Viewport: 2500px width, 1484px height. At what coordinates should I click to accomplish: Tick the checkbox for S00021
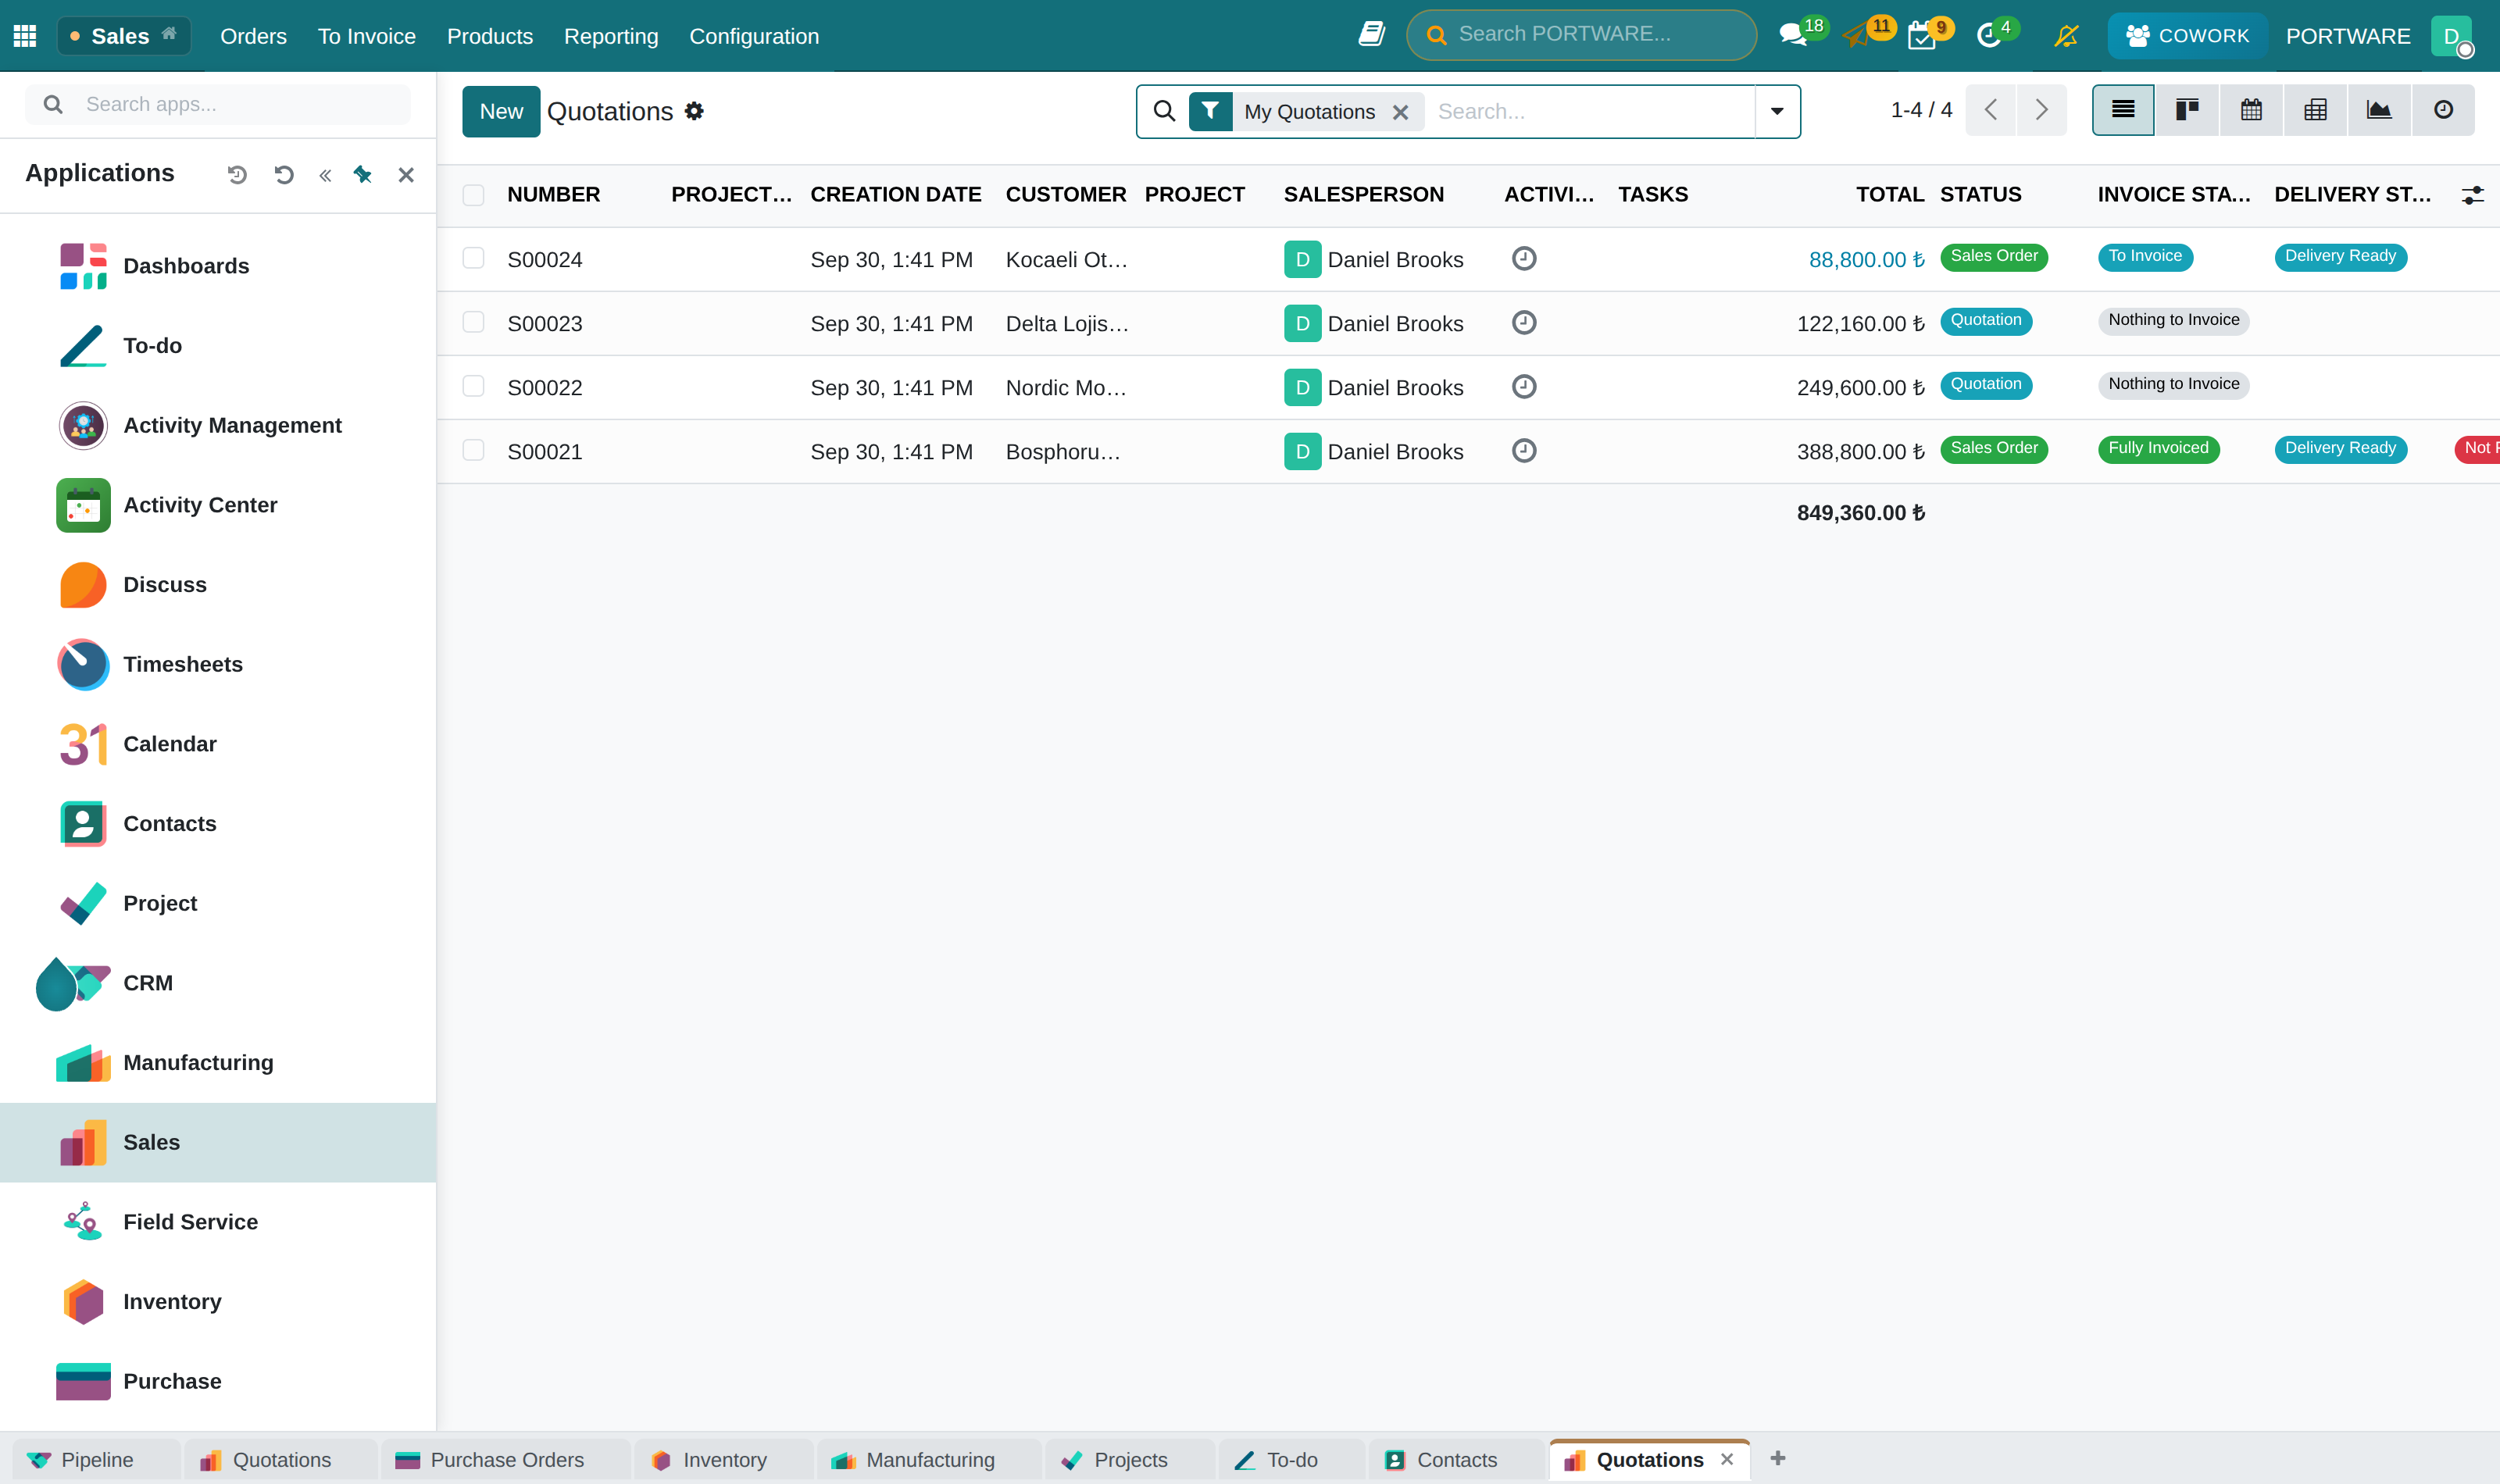pyautogui.click(x=473, y=450)
